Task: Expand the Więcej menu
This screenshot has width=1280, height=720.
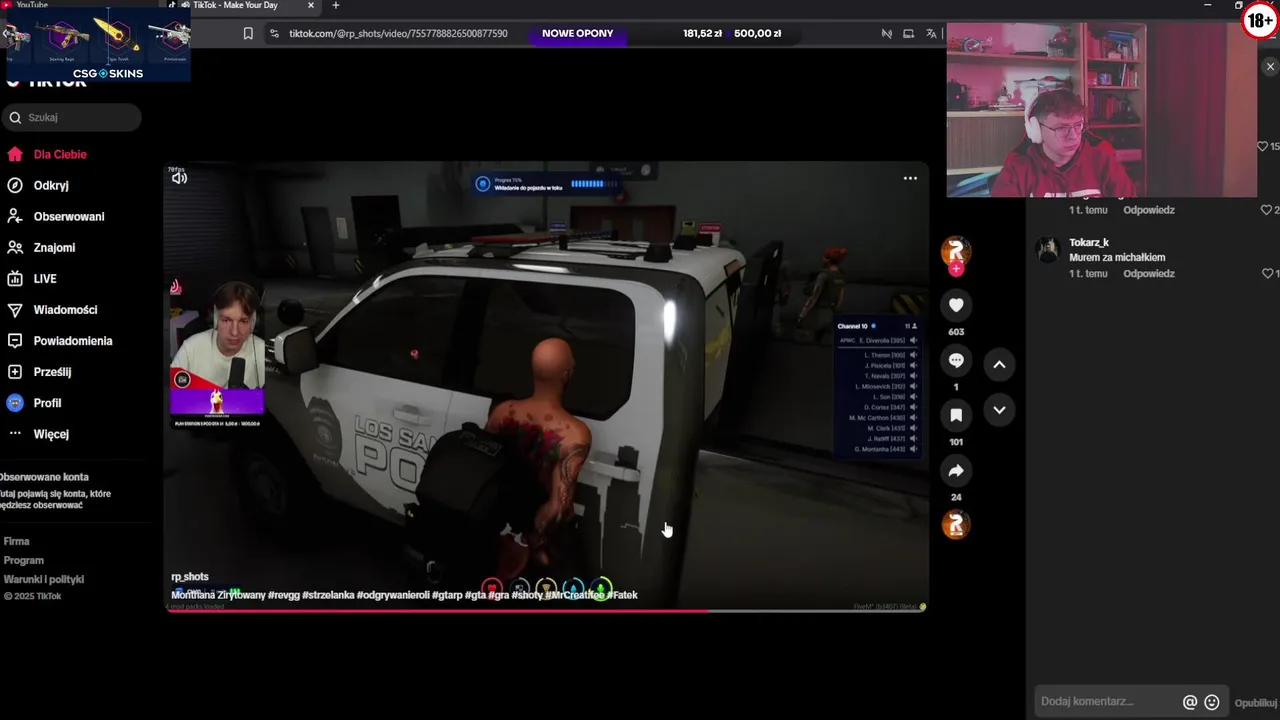Action: [x=51, y=434]
